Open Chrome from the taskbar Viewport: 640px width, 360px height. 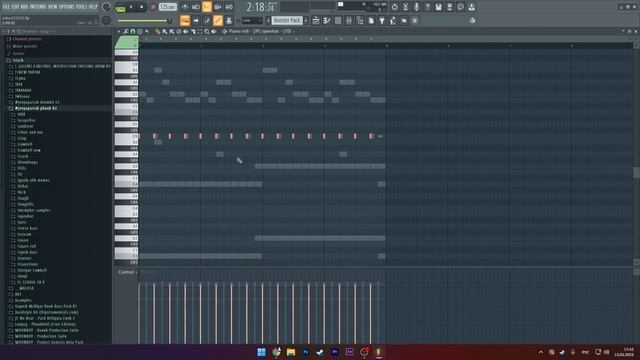click(x=276, y=352)
